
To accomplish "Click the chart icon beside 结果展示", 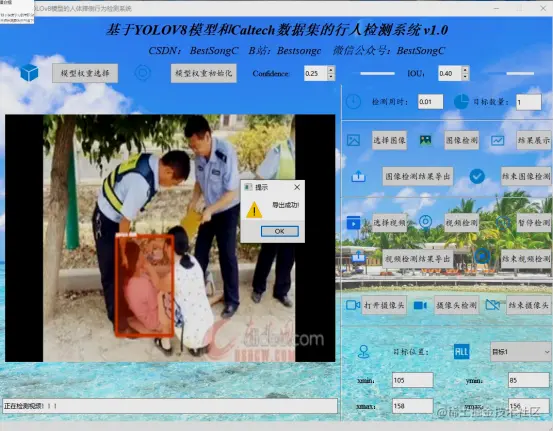I will (497, 141).
